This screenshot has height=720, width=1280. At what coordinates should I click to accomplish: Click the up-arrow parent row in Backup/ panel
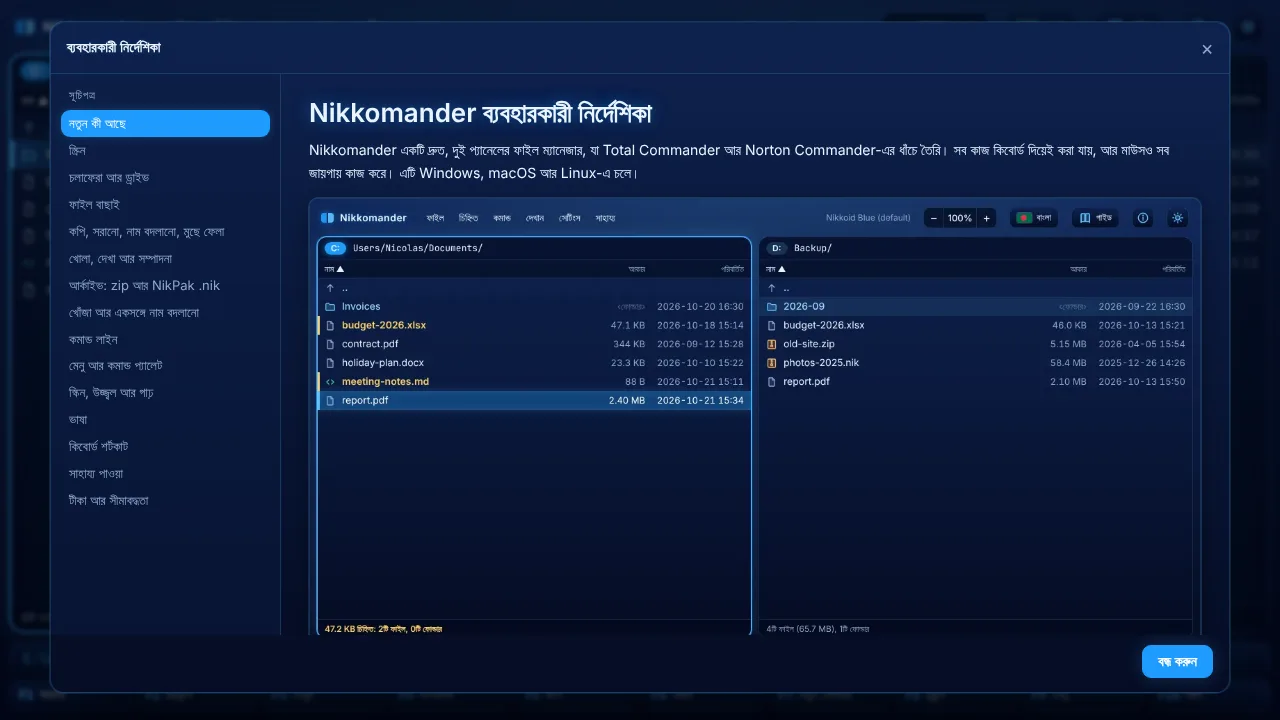[975, 288]
